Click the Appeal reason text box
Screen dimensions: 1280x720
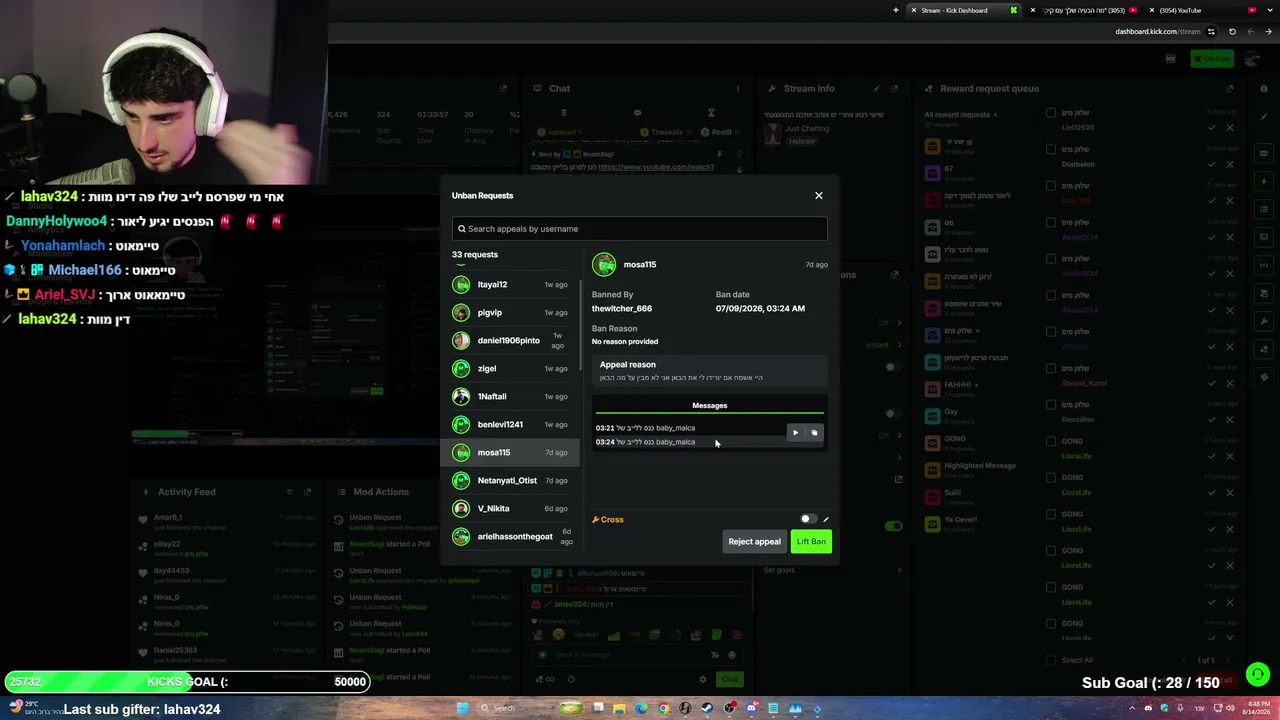click(x=710, y=371)
